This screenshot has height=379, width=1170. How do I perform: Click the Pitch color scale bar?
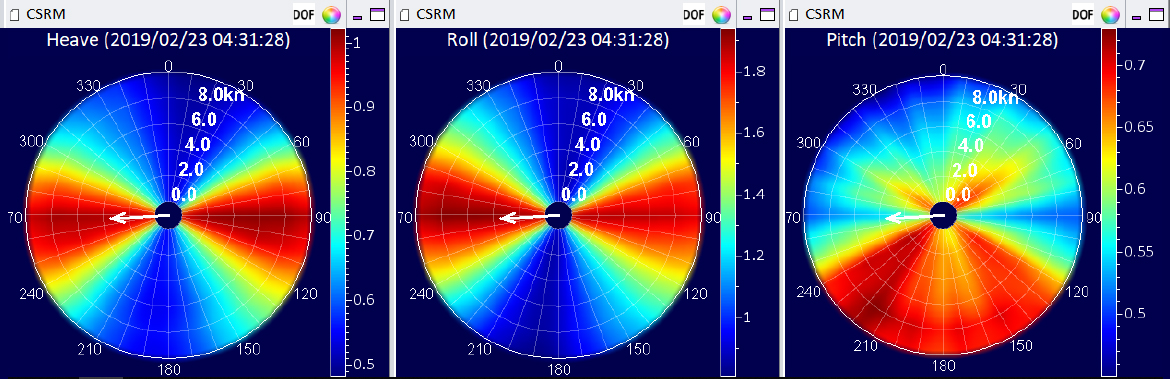[1109, 201]
